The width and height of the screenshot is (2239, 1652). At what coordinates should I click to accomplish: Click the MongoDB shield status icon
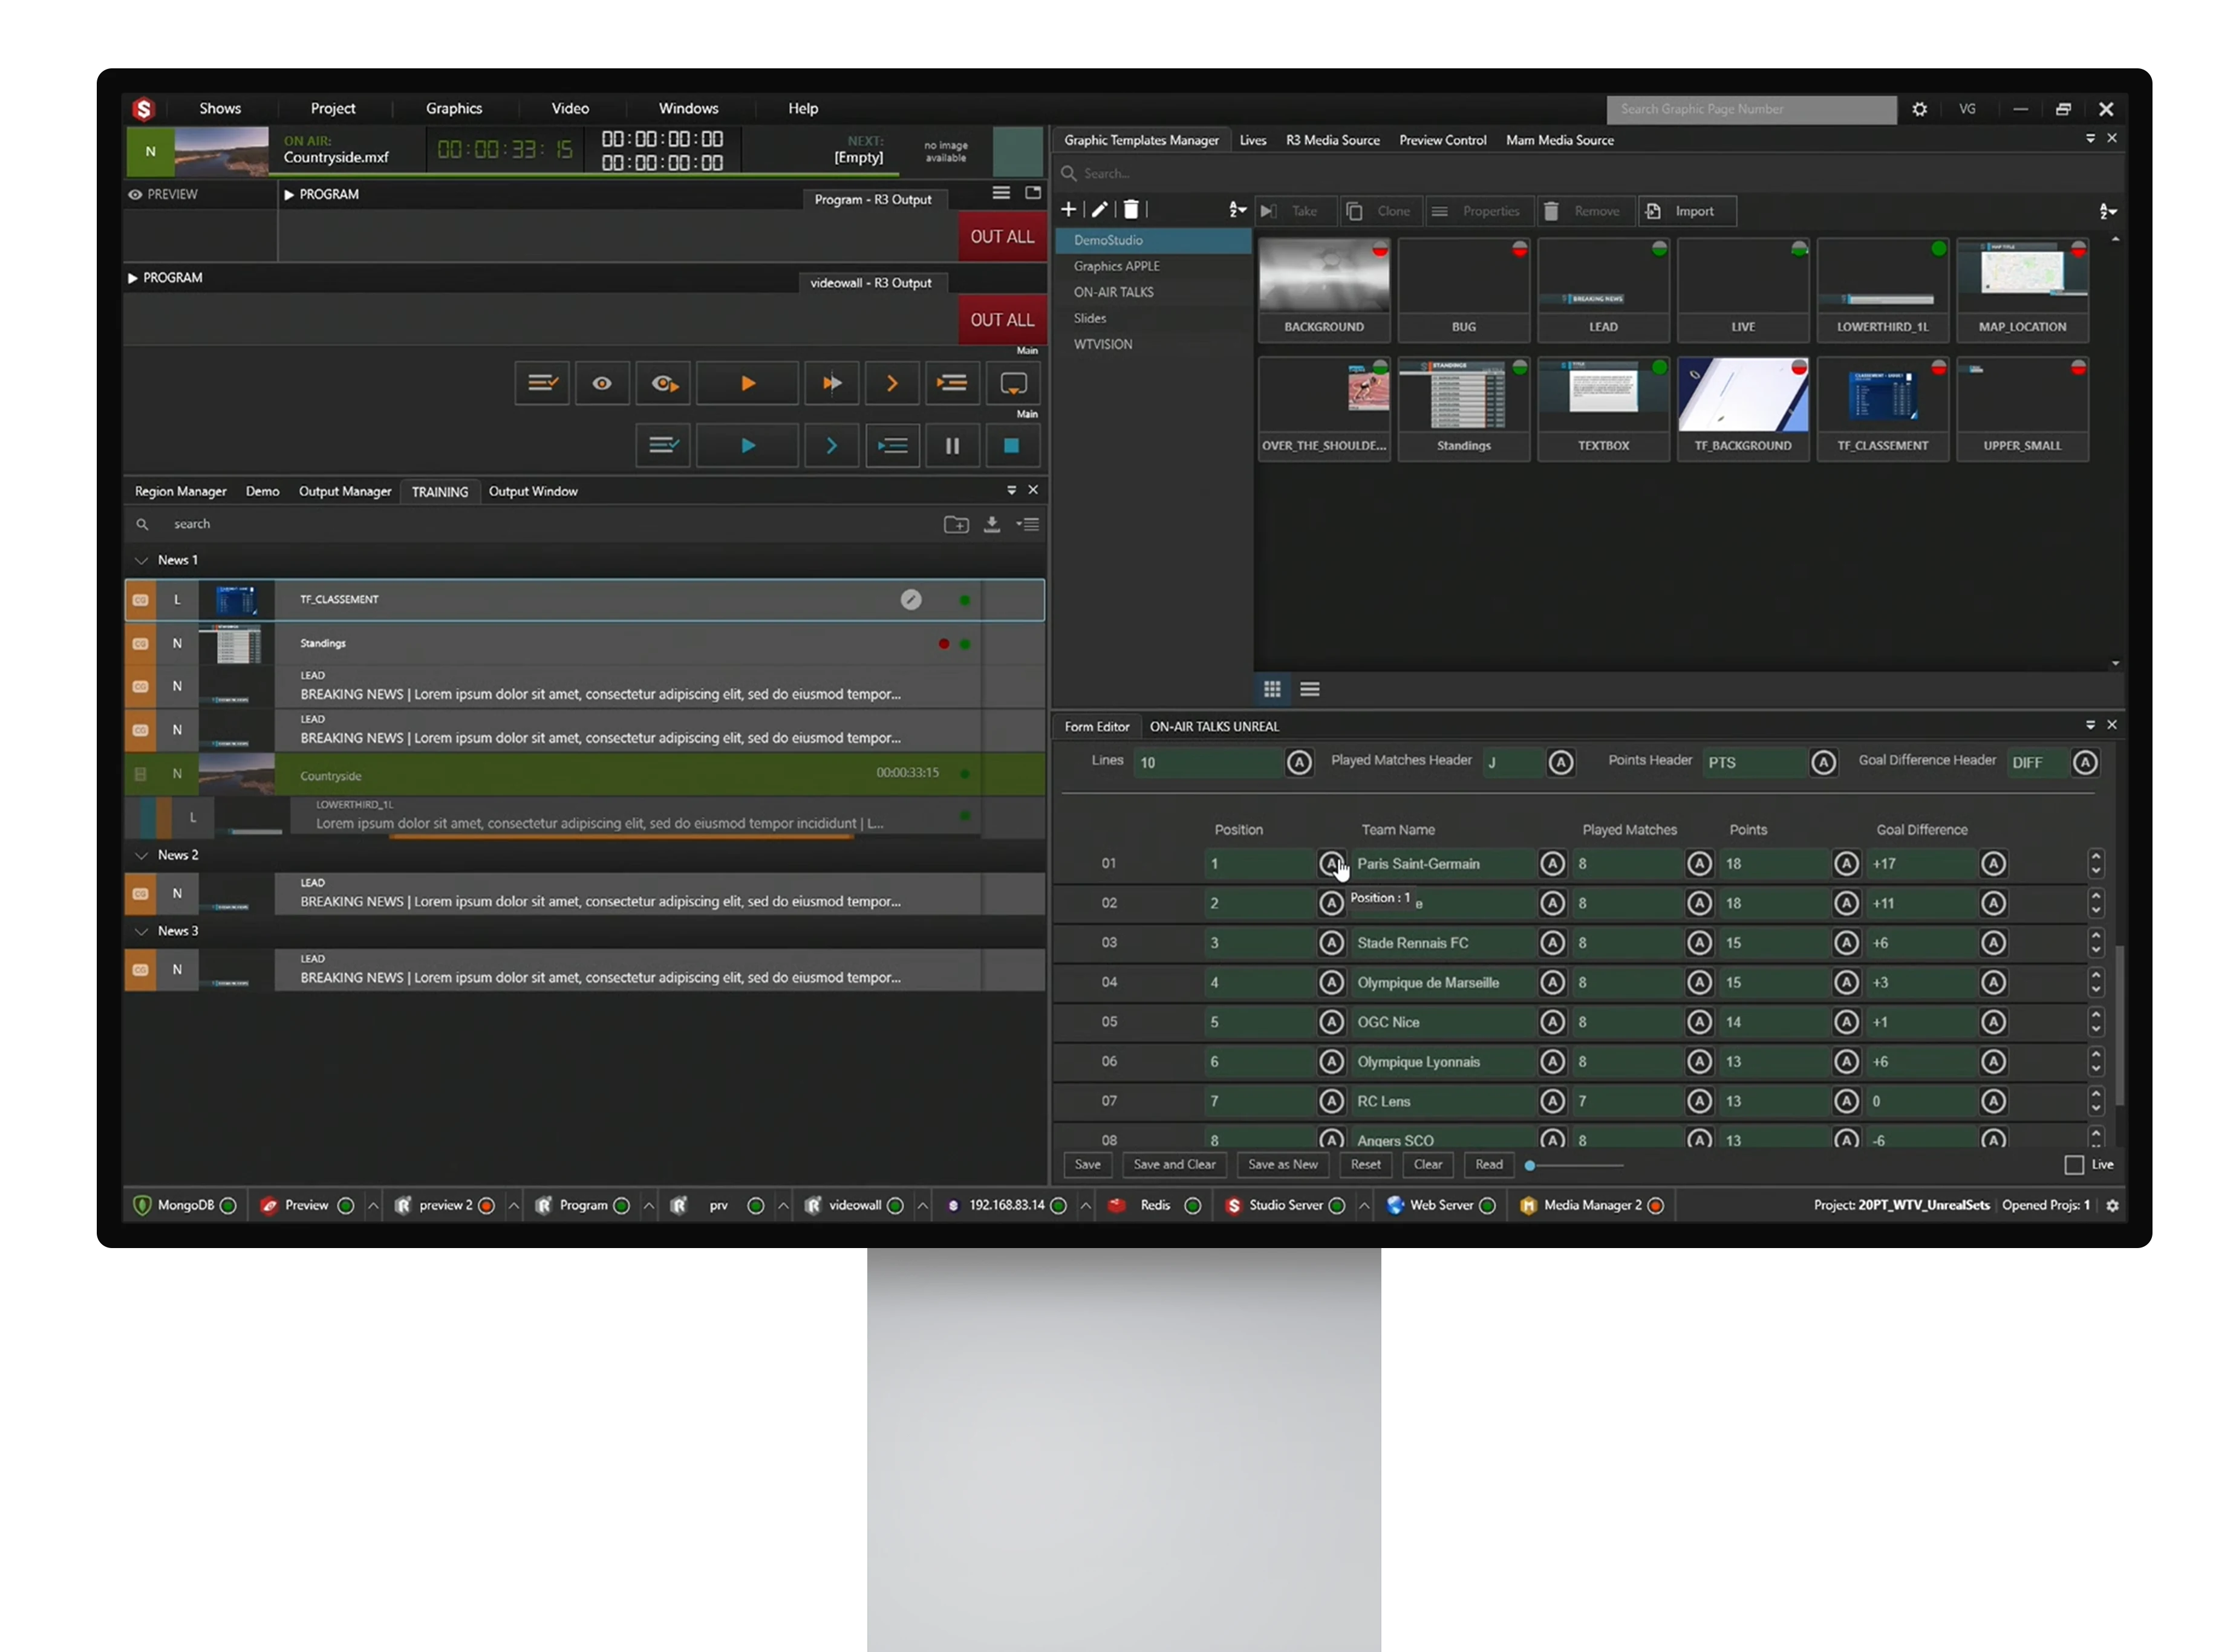pos(142,1206)
